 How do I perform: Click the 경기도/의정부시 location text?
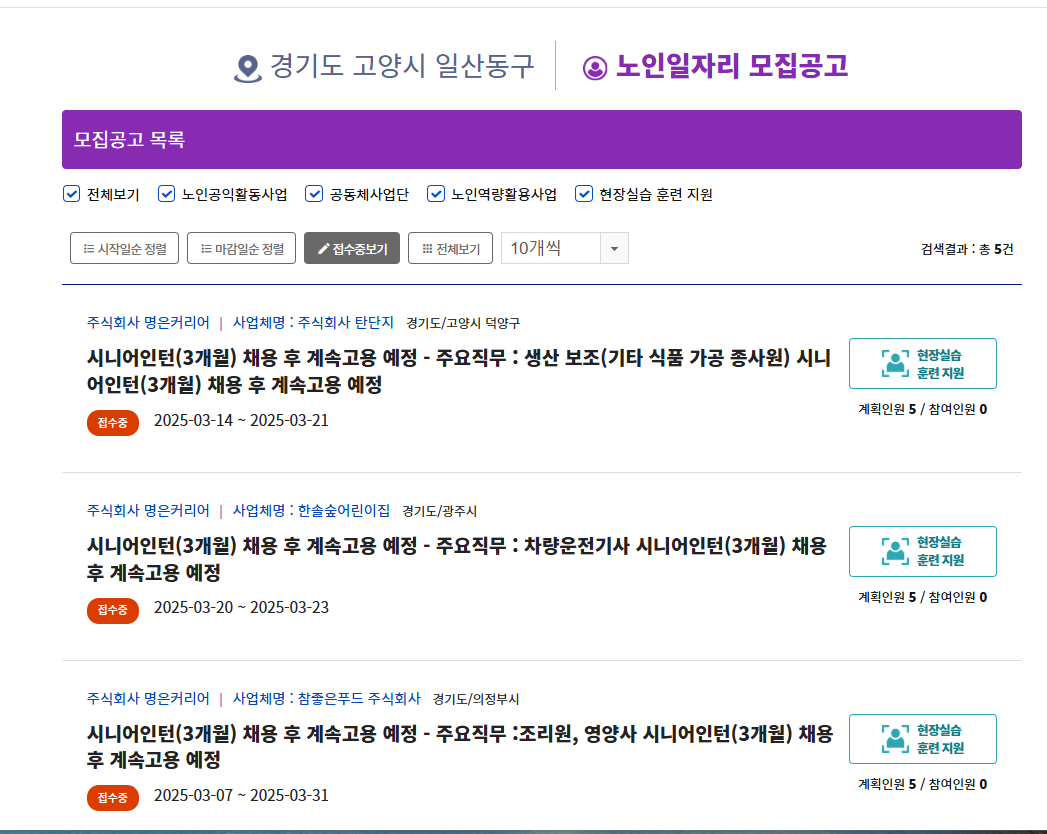pos(475,699)
